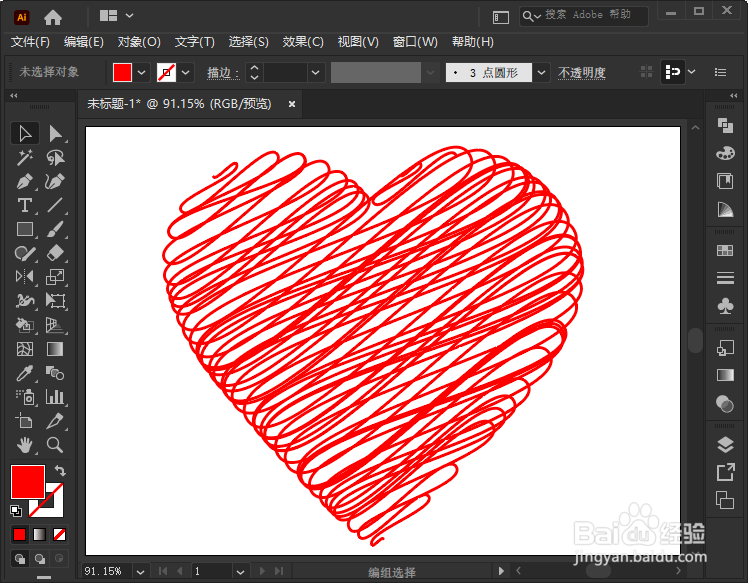Open the Color Guide palette panel

725,210
